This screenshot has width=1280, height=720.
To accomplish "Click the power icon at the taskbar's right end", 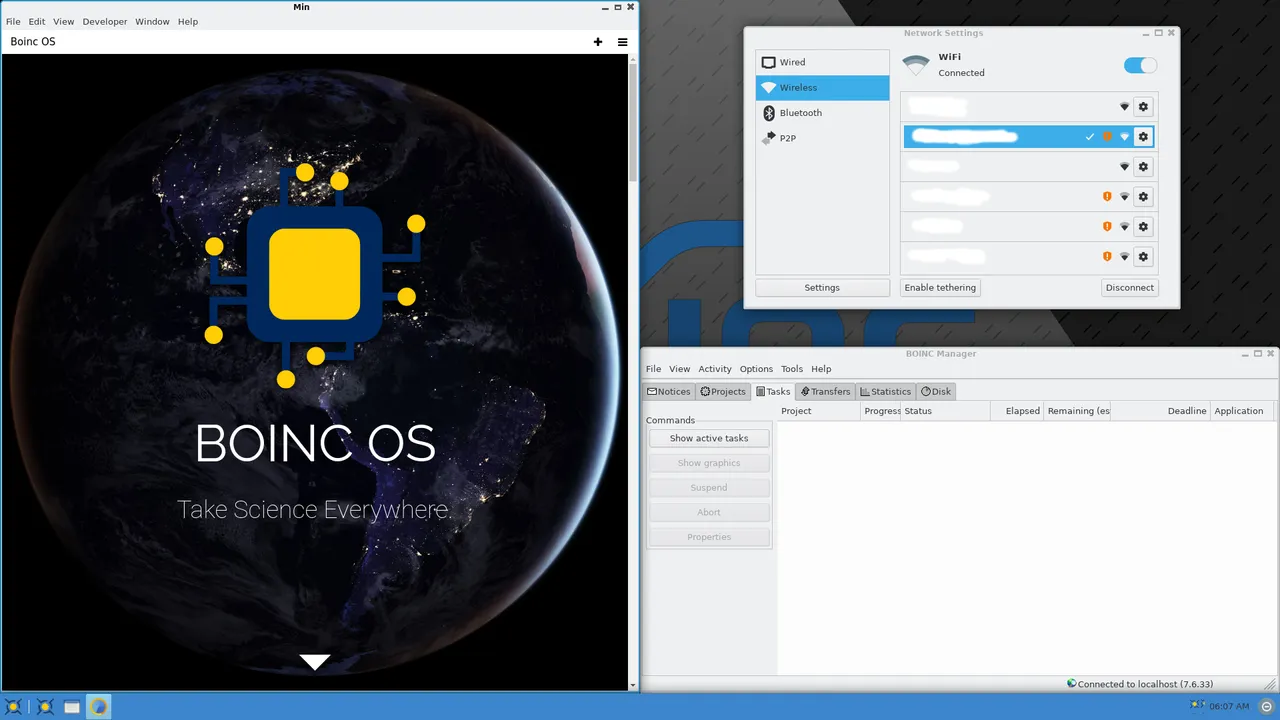I will [1266, 706].
